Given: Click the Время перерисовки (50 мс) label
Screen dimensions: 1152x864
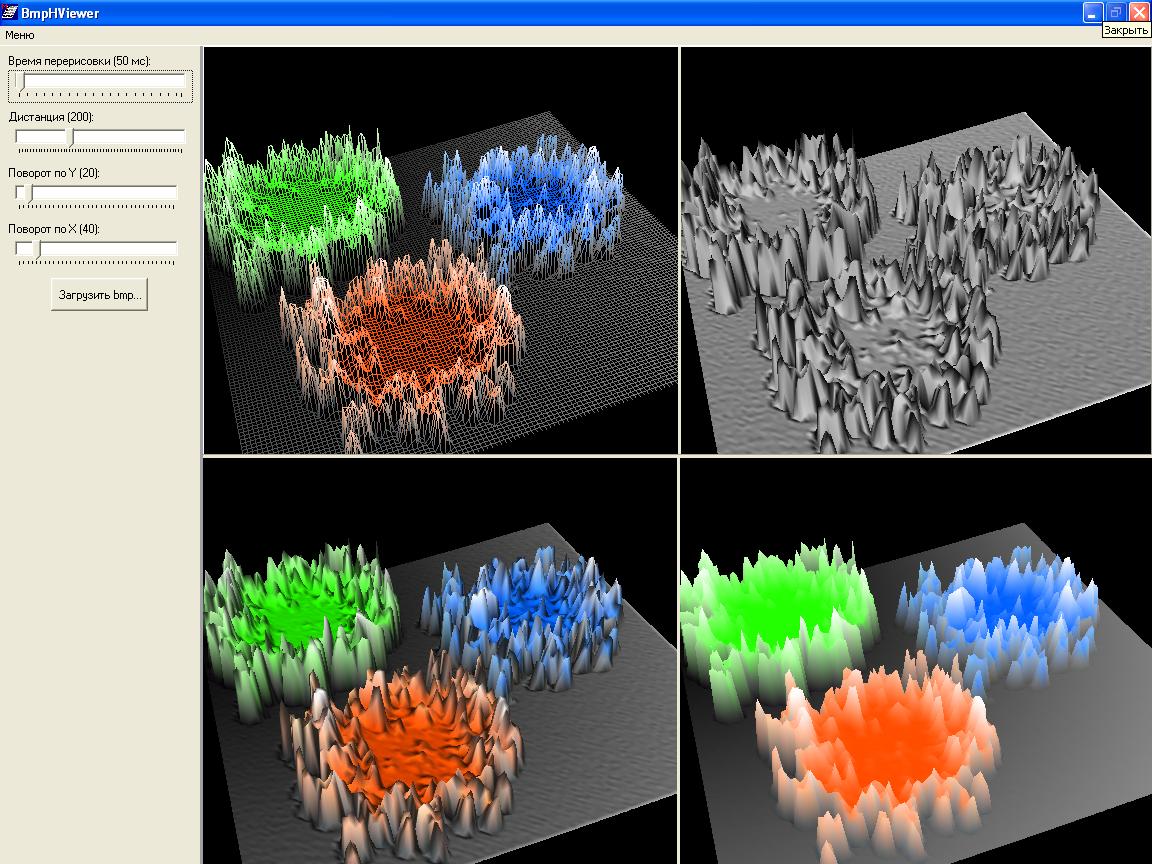Looking at the screenshot, I should coord(79,61).
